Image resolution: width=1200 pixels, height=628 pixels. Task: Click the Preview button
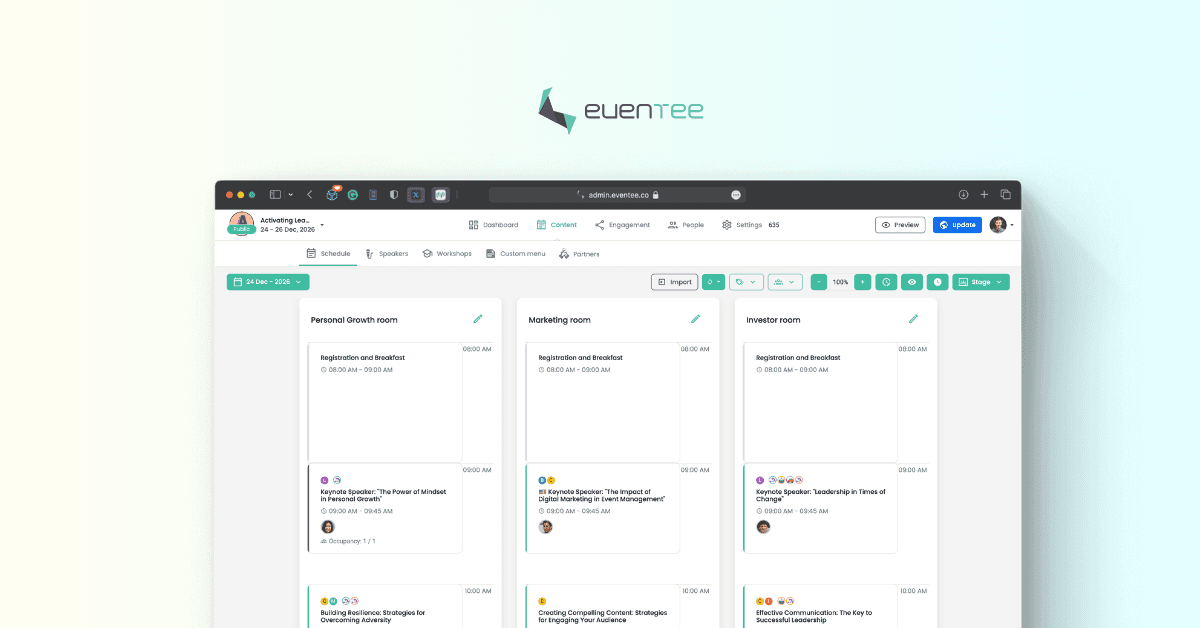899,225
